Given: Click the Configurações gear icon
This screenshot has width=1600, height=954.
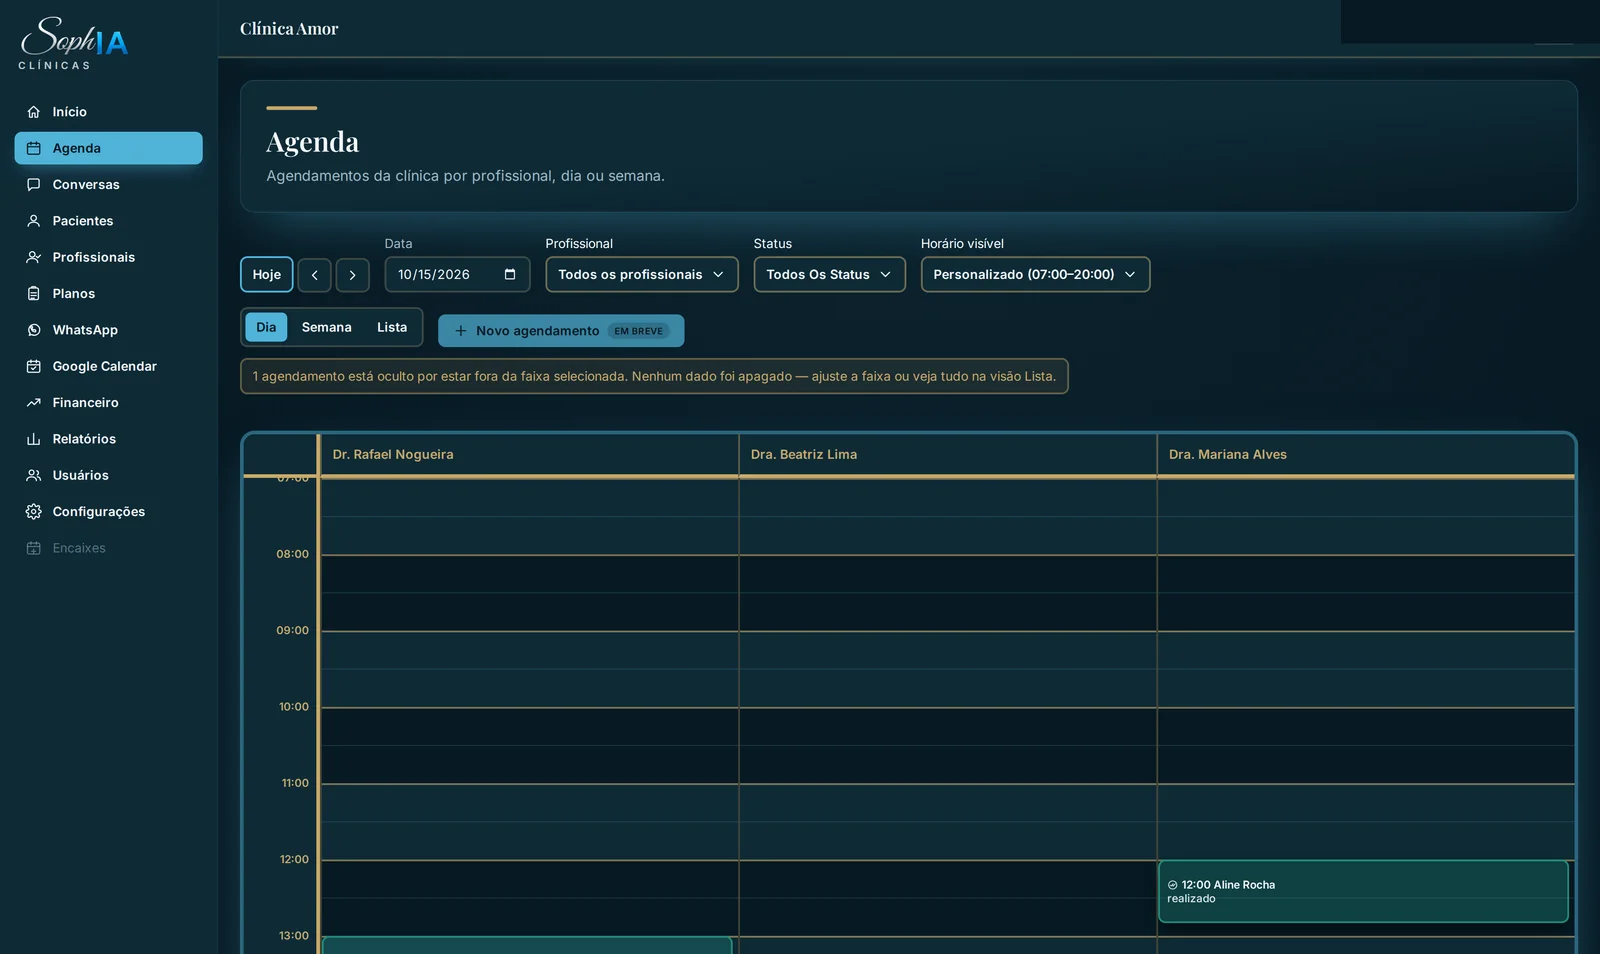Looking at the screenshot, I should click(34, 512).
